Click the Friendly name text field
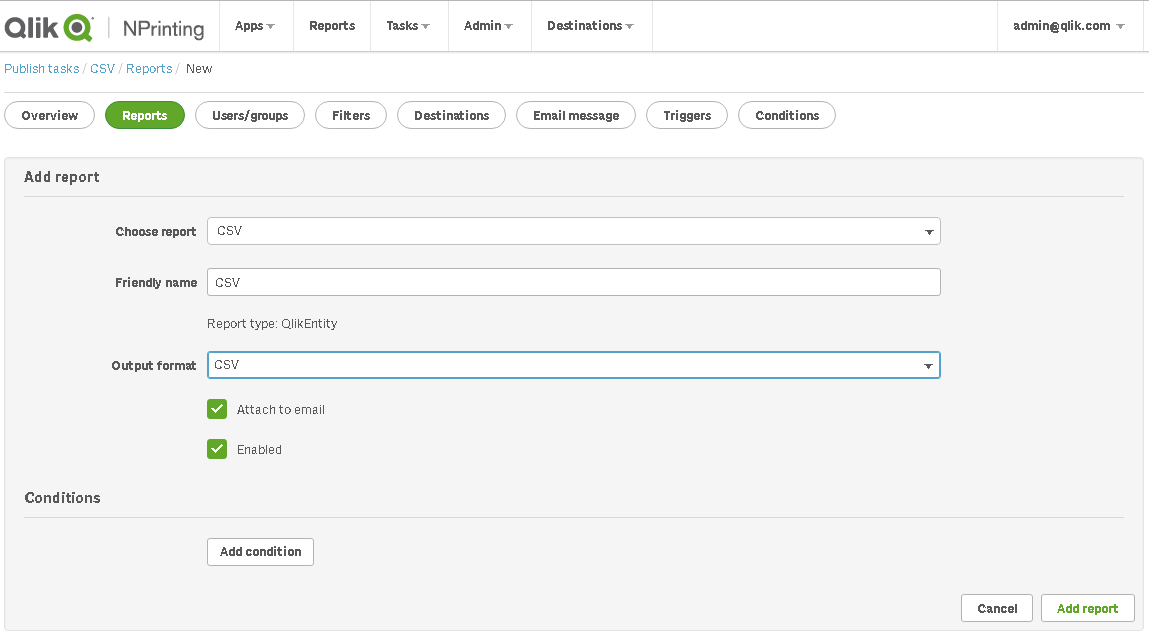Viewport: 1149px width, 638px height. coord(573,283)
